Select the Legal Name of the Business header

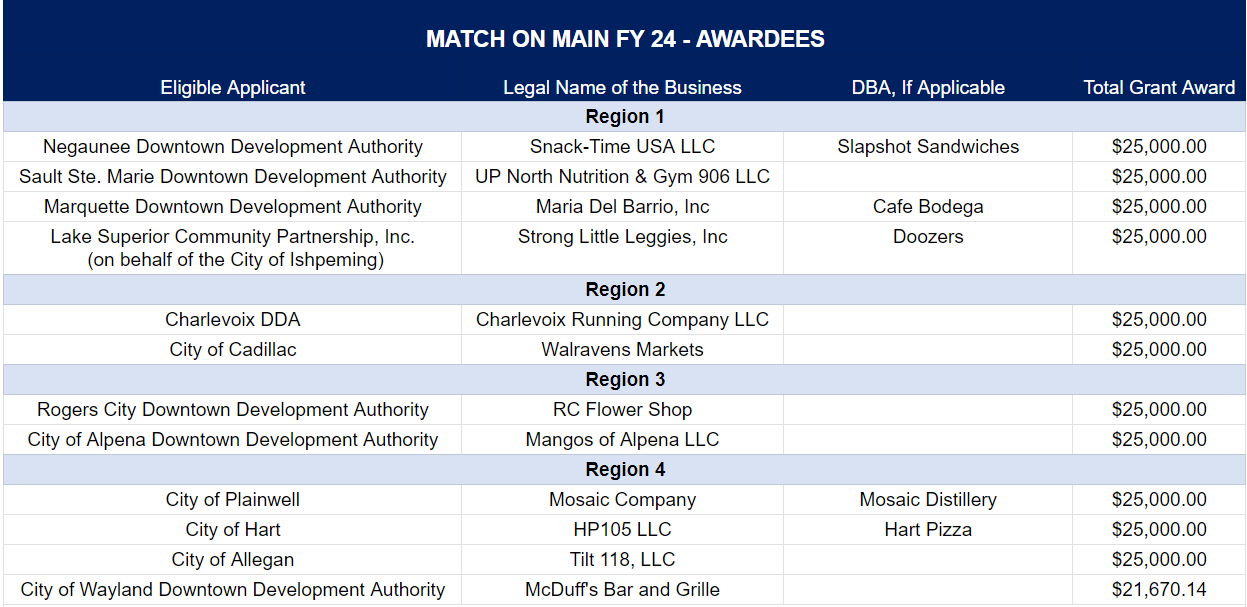(622, 88)
